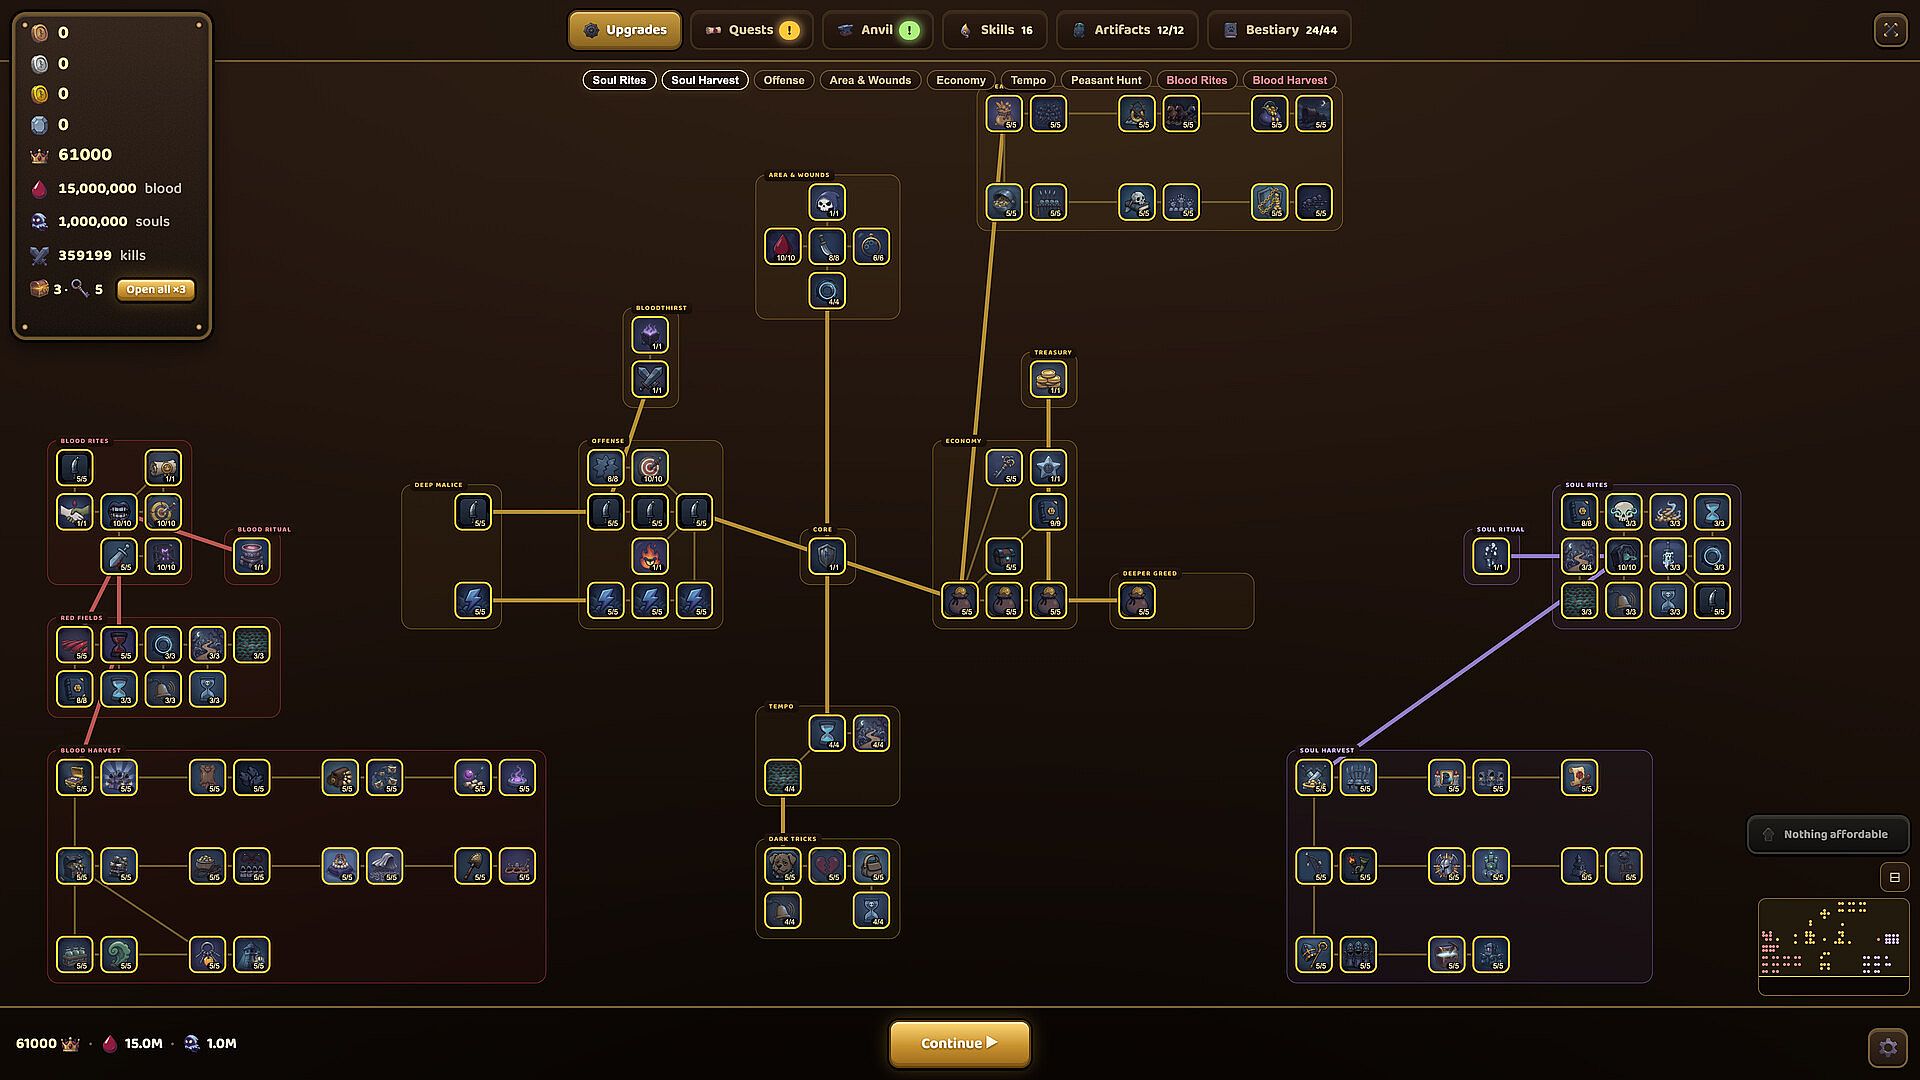Open the Upgrades tab
The image size is (1920, 1080).
[625, 30]
